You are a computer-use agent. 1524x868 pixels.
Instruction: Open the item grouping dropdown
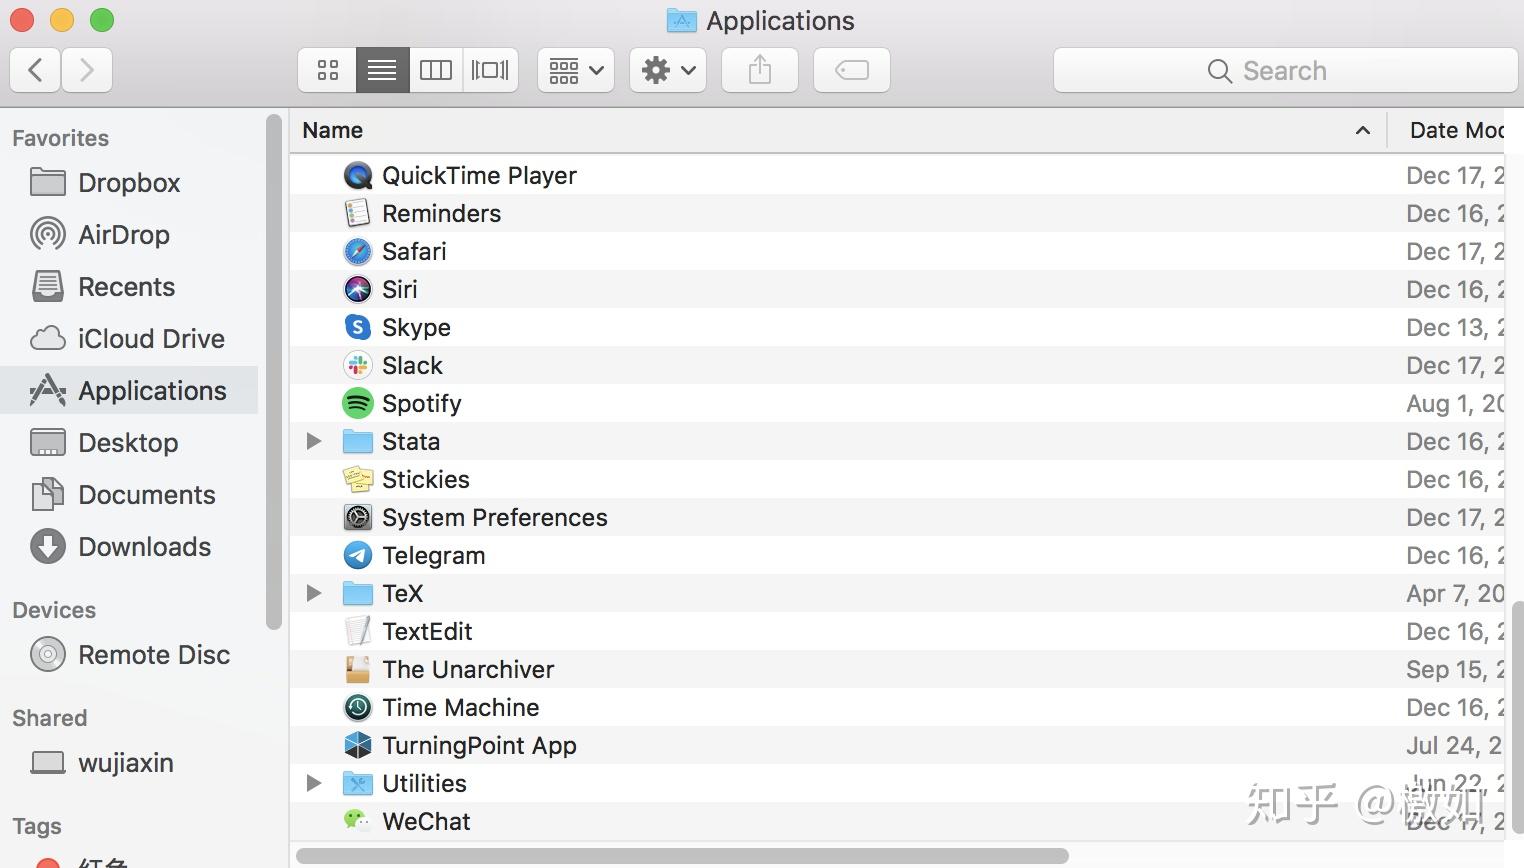[574, 70]
